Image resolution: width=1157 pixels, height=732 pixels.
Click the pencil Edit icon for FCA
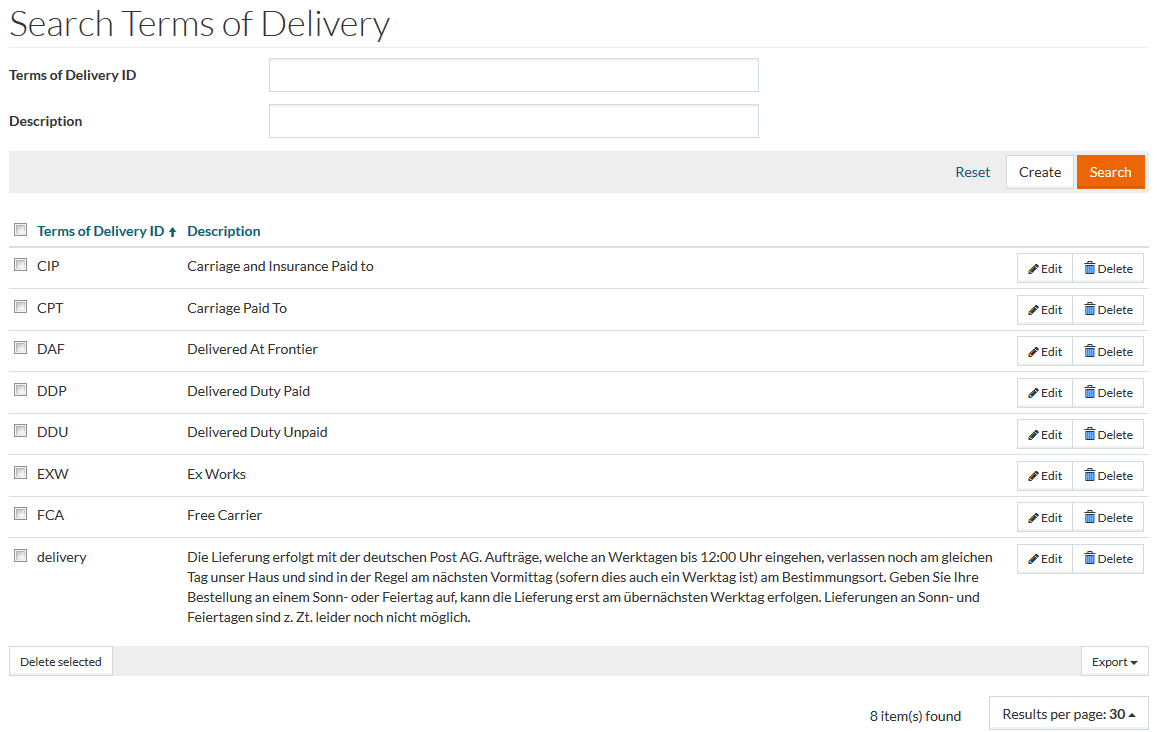[1034, 518]
